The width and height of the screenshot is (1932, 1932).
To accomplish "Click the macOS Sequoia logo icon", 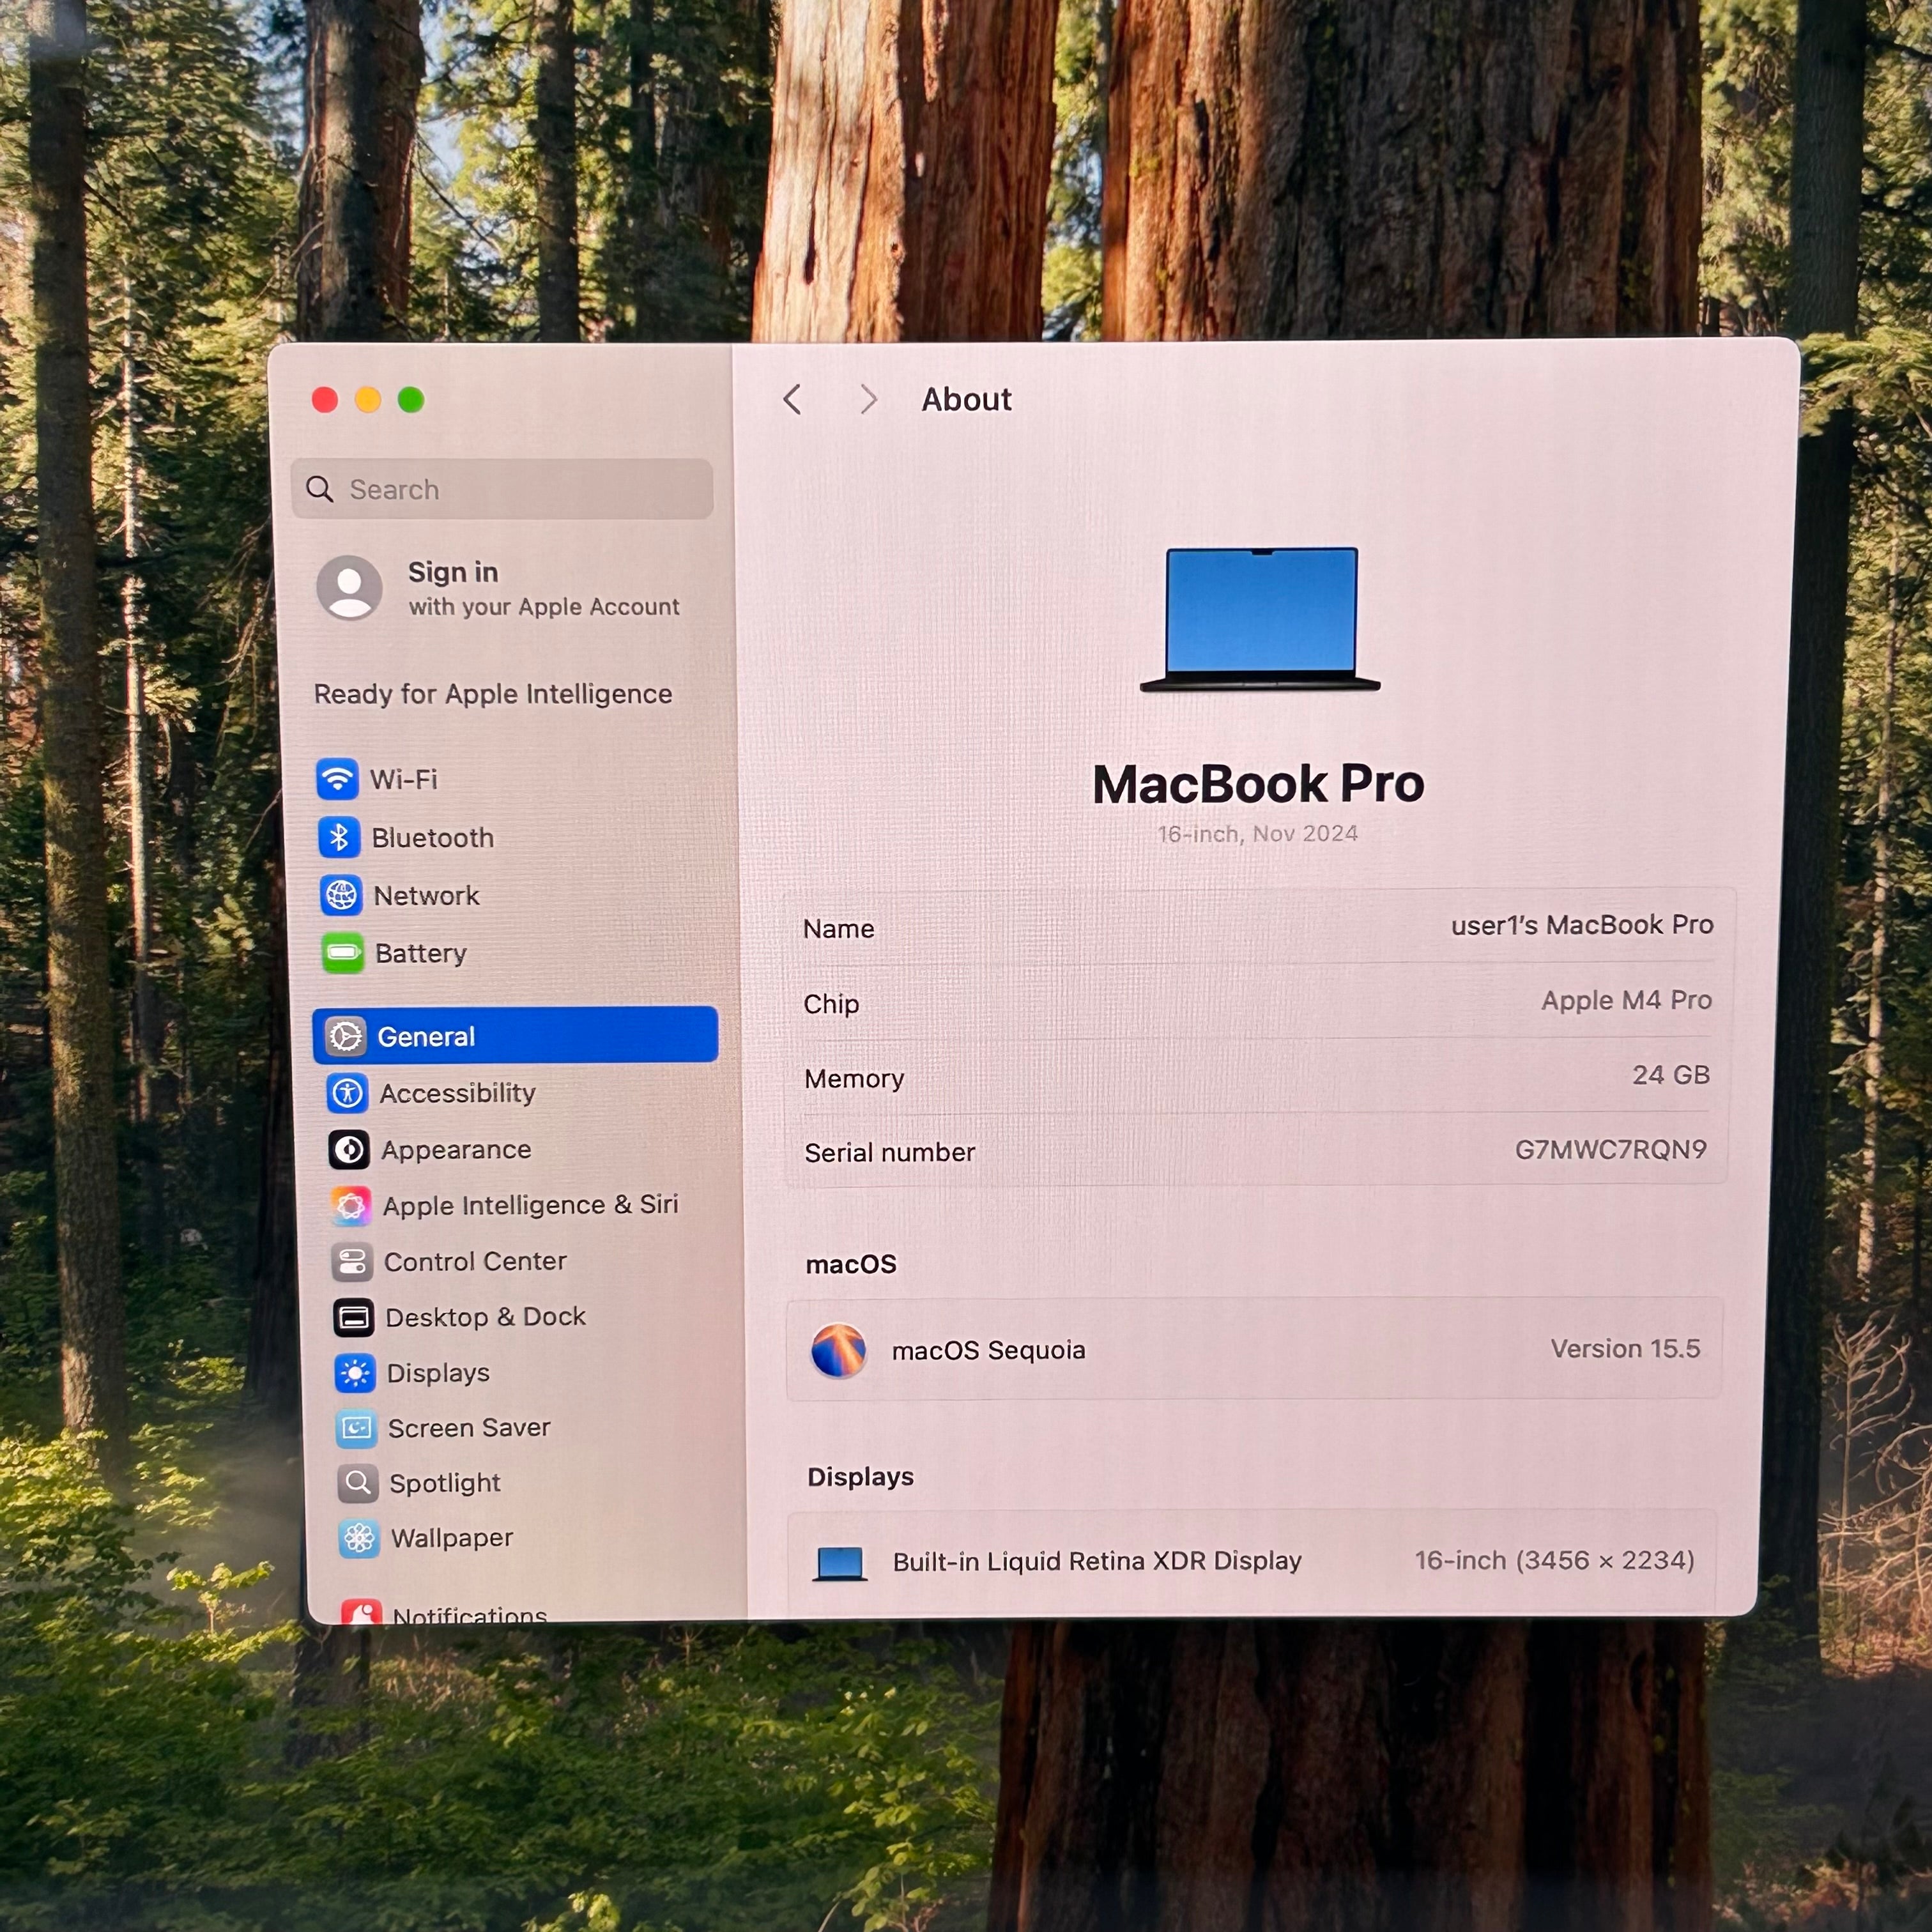I will coord(839,1351).
